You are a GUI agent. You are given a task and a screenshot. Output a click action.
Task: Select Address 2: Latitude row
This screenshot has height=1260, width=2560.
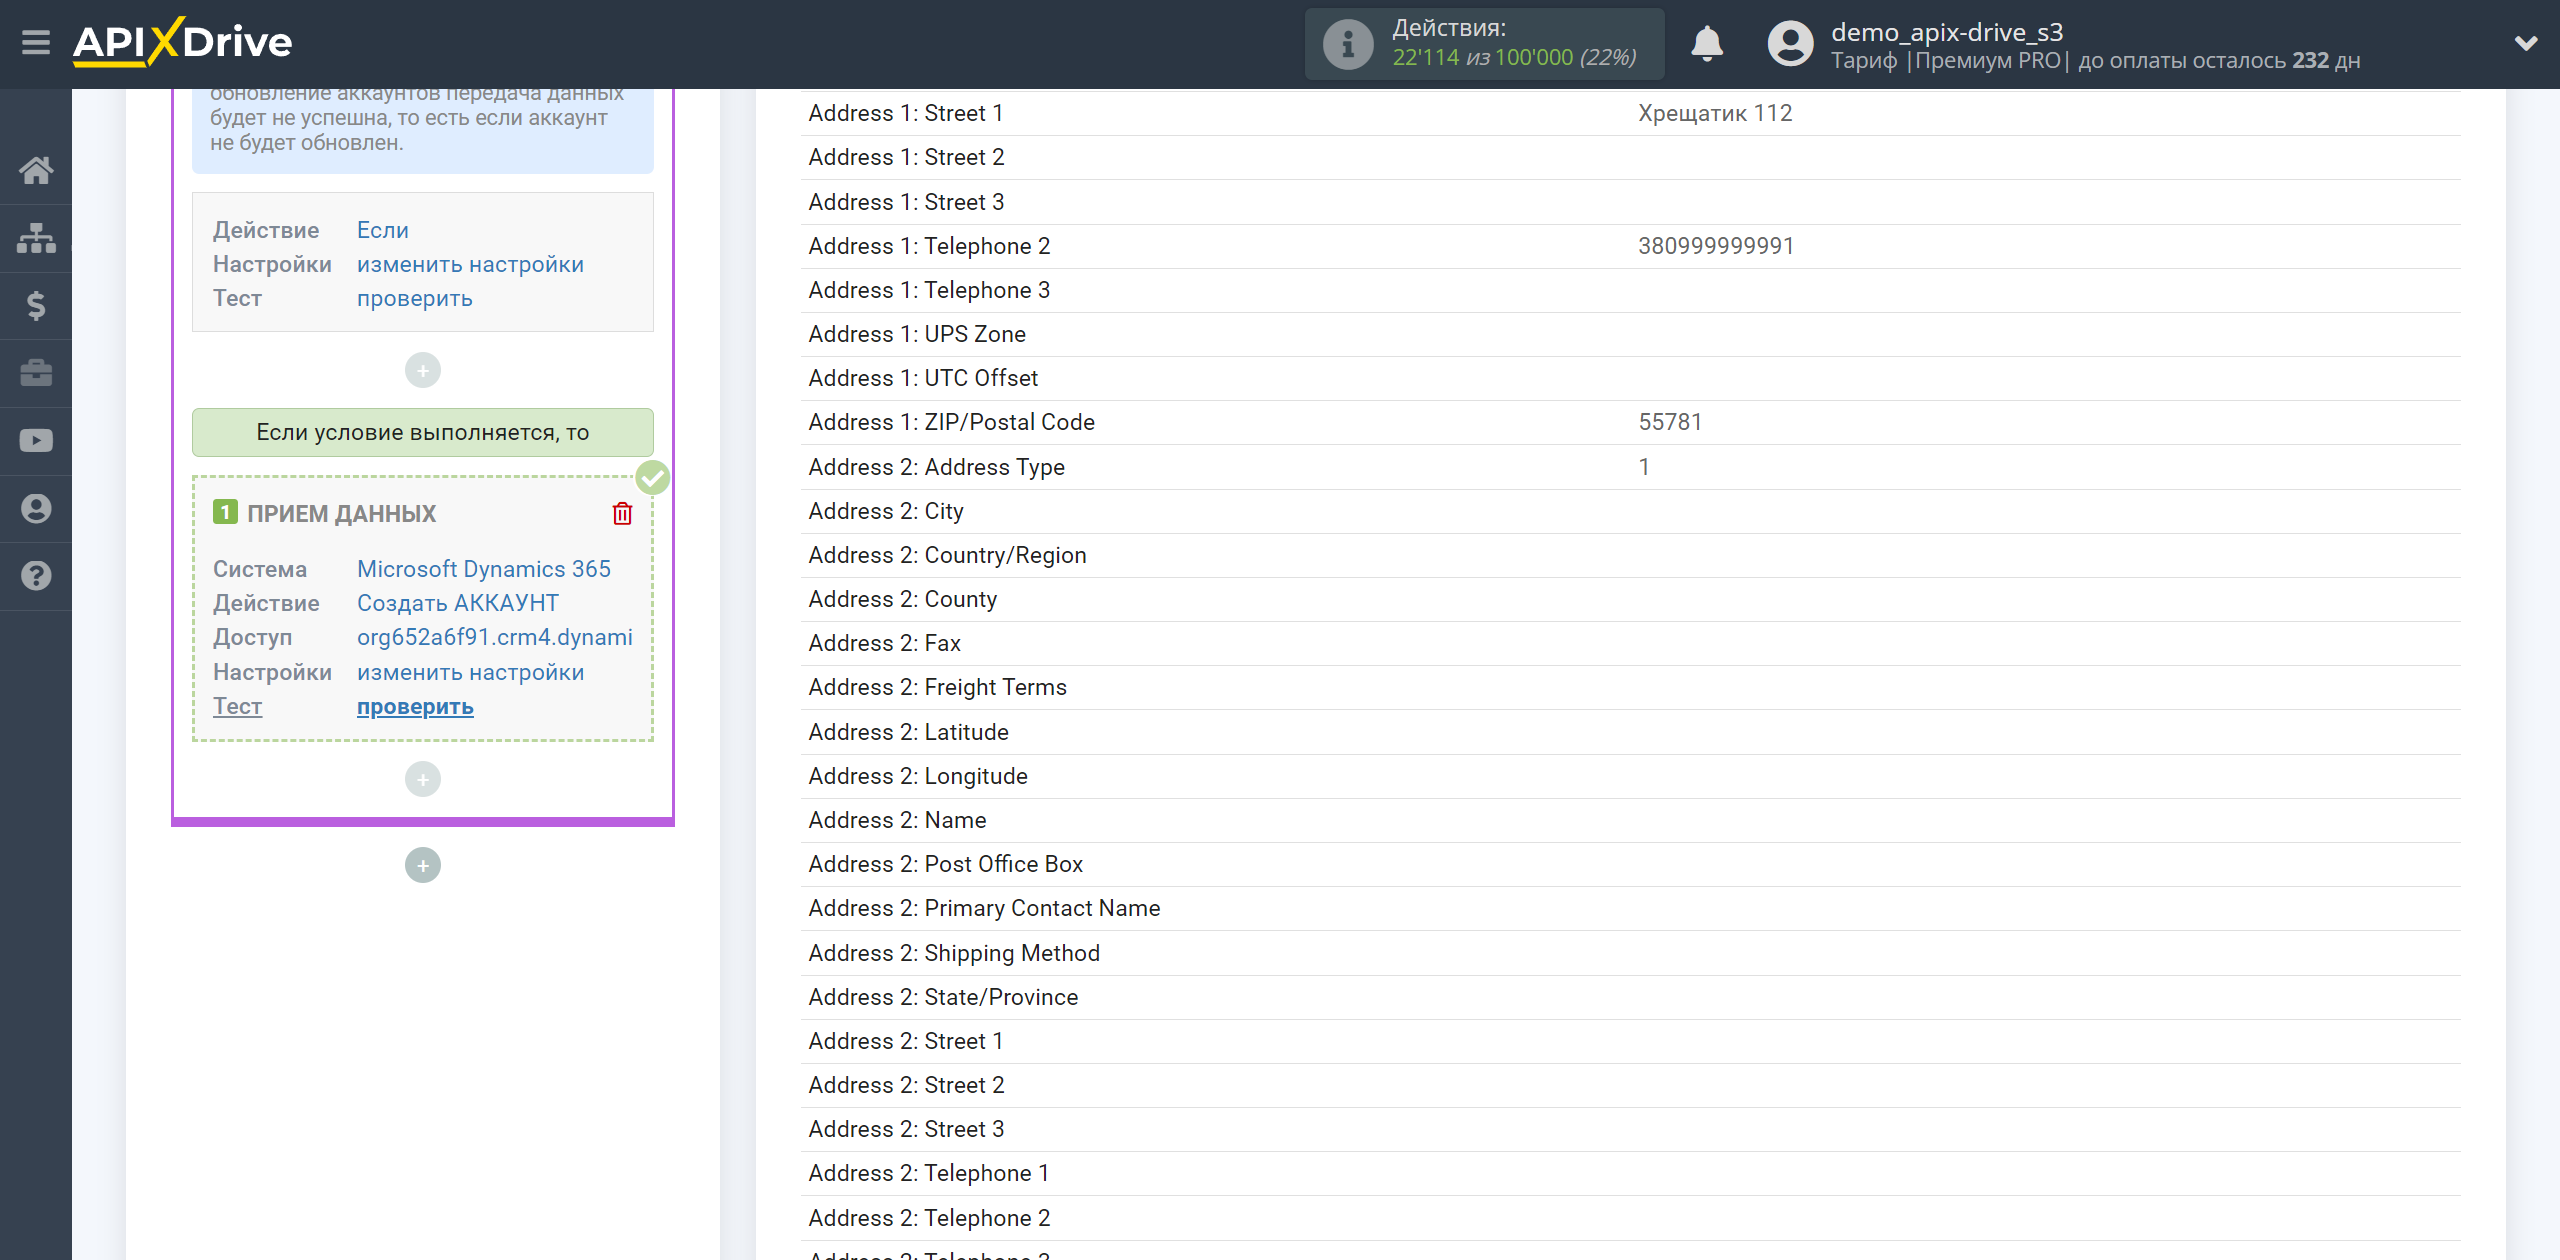pos(1630,732)
